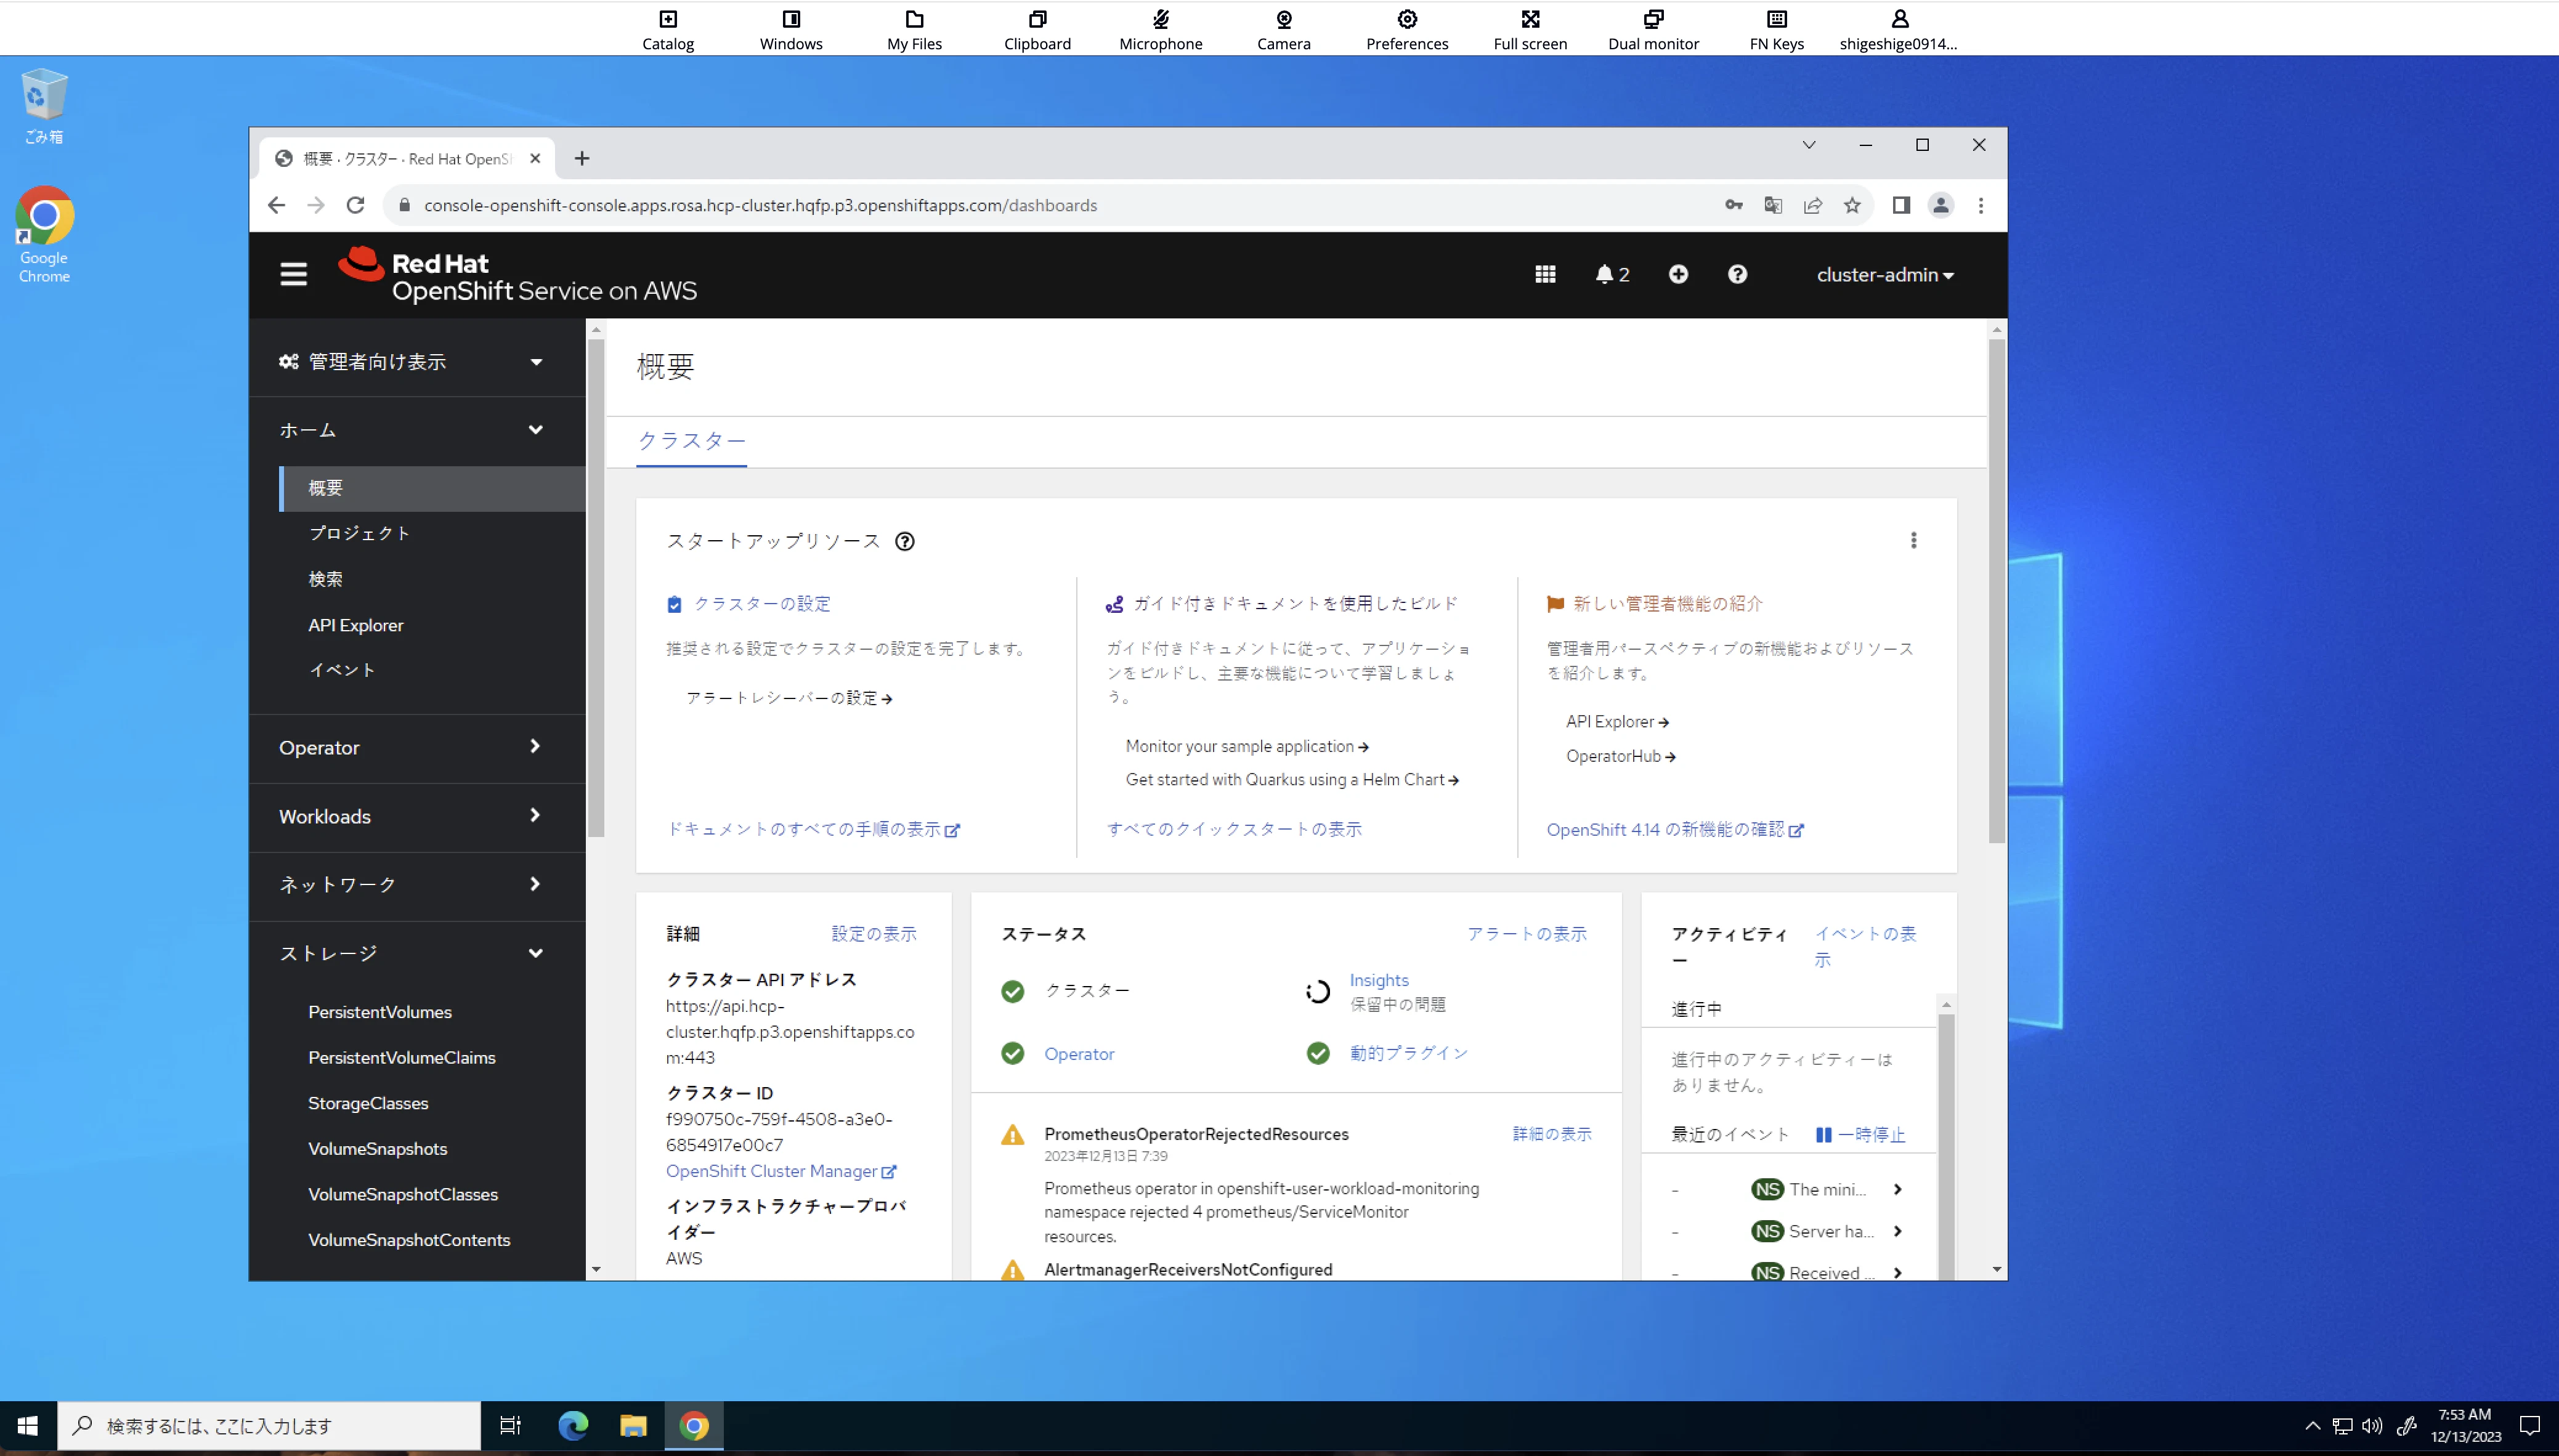
Task: Expand the 'Server ha...' event row chevron
Action: pyautogui.click(x=1898, y=1231)
